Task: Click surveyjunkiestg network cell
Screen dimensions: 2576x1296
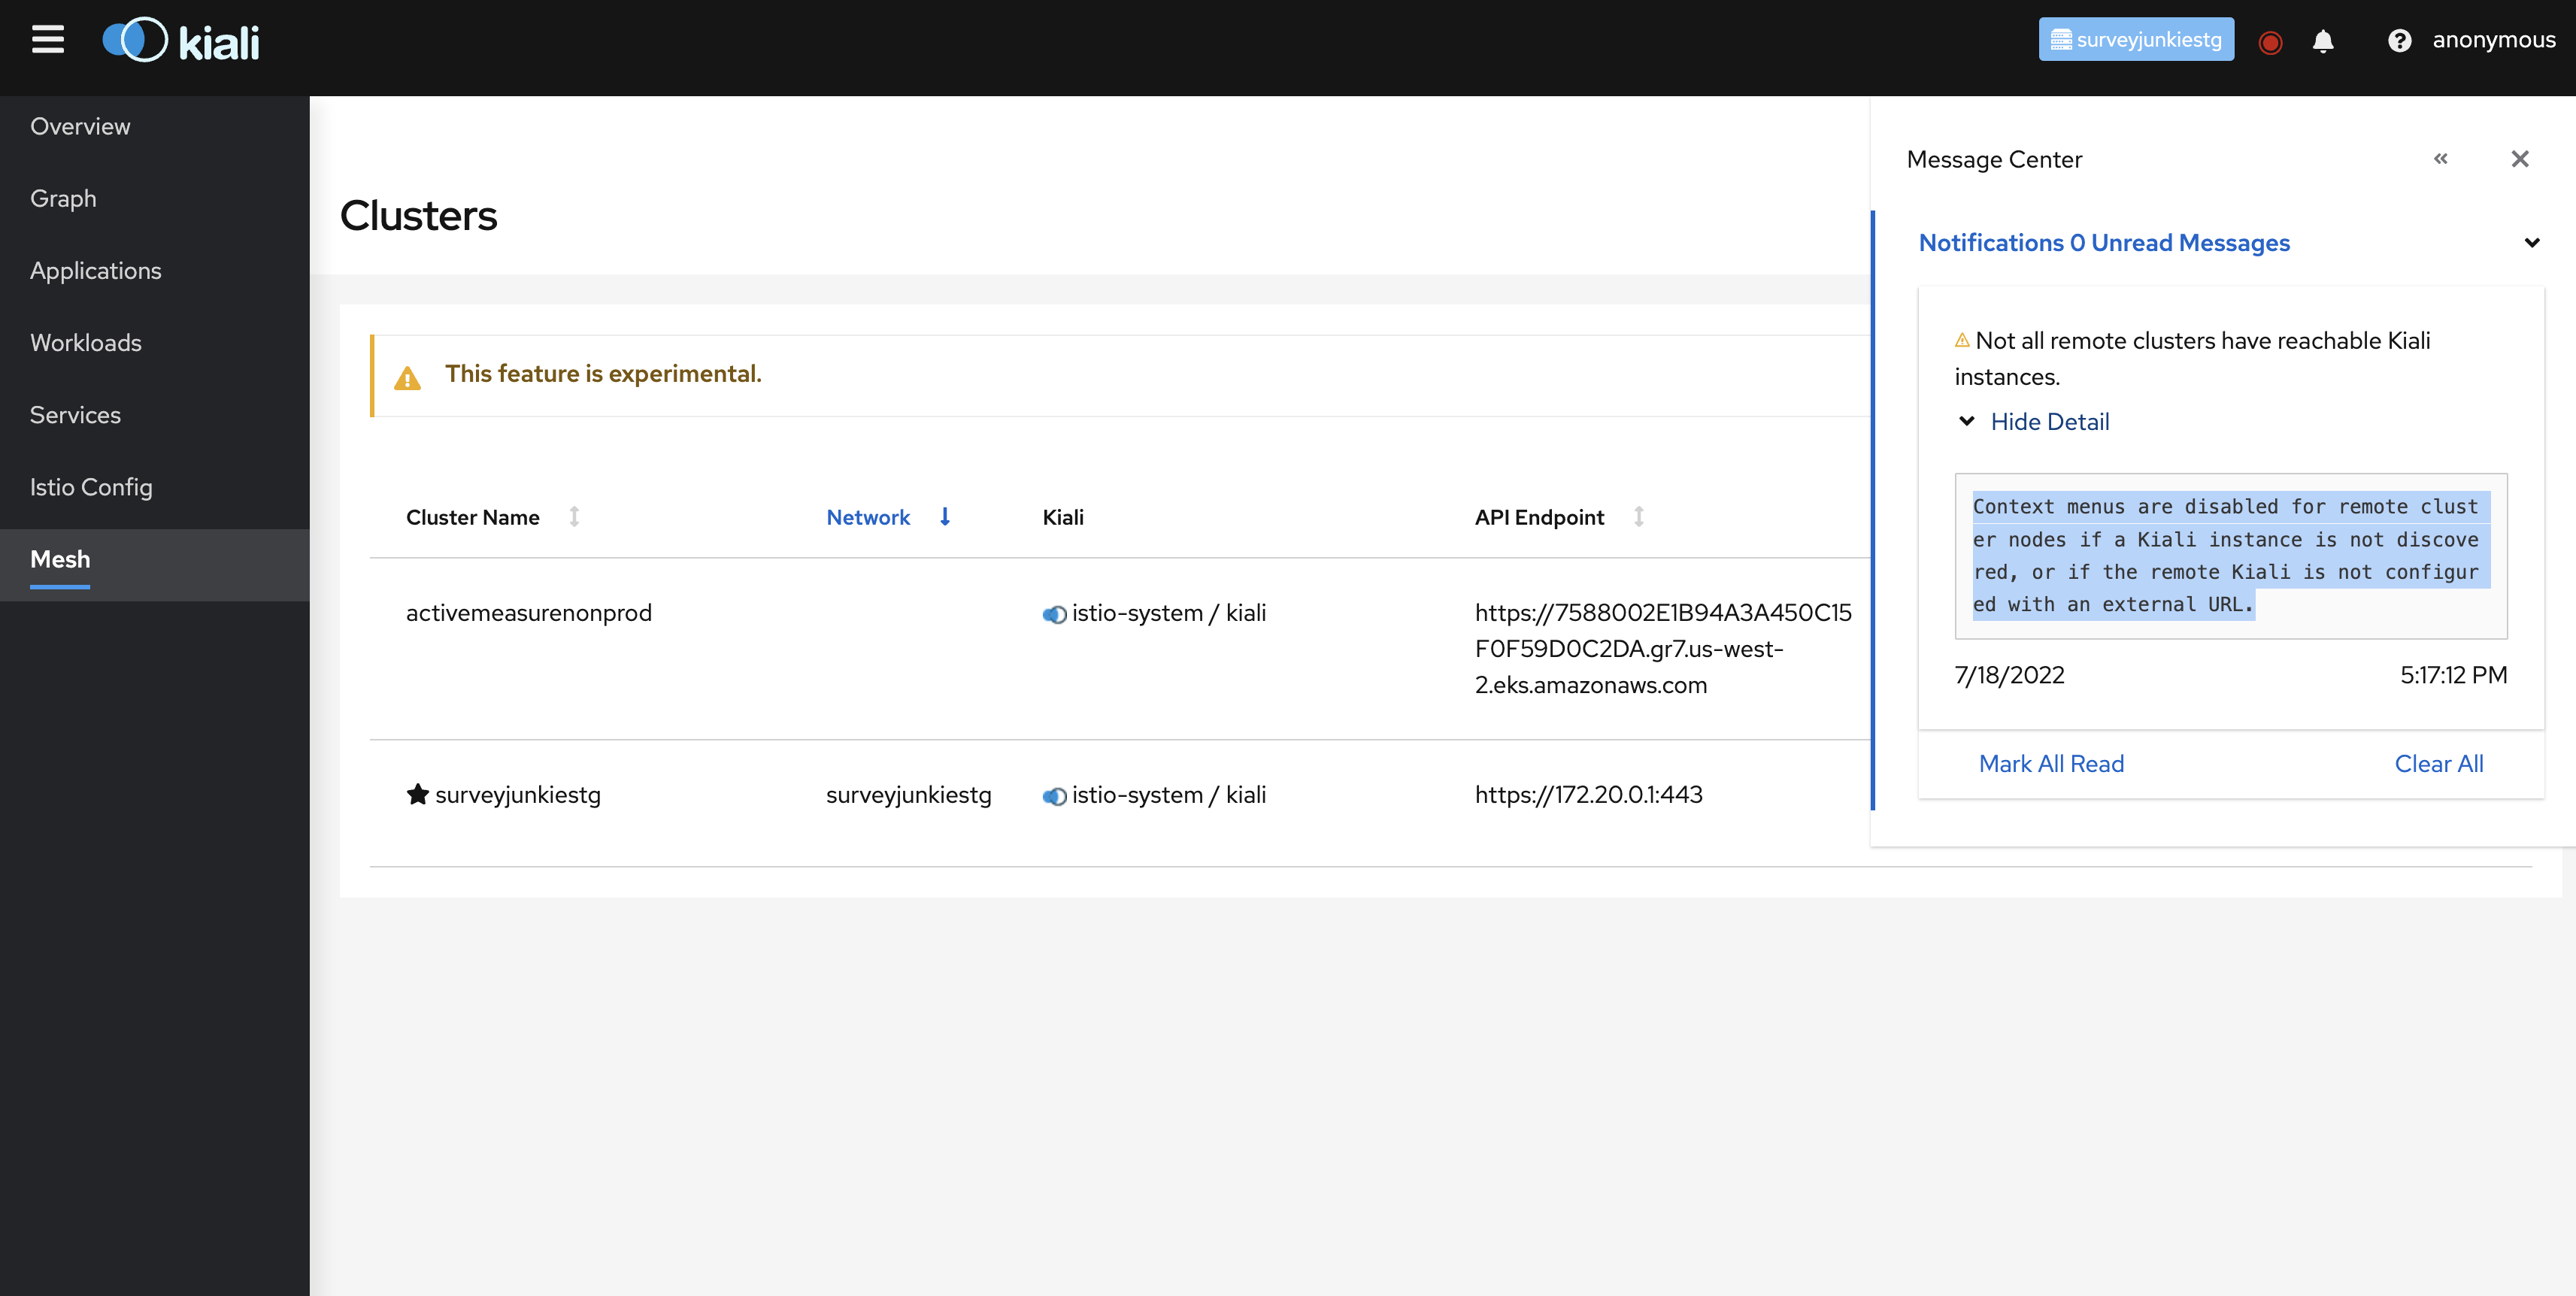Action: pos(908,795)
